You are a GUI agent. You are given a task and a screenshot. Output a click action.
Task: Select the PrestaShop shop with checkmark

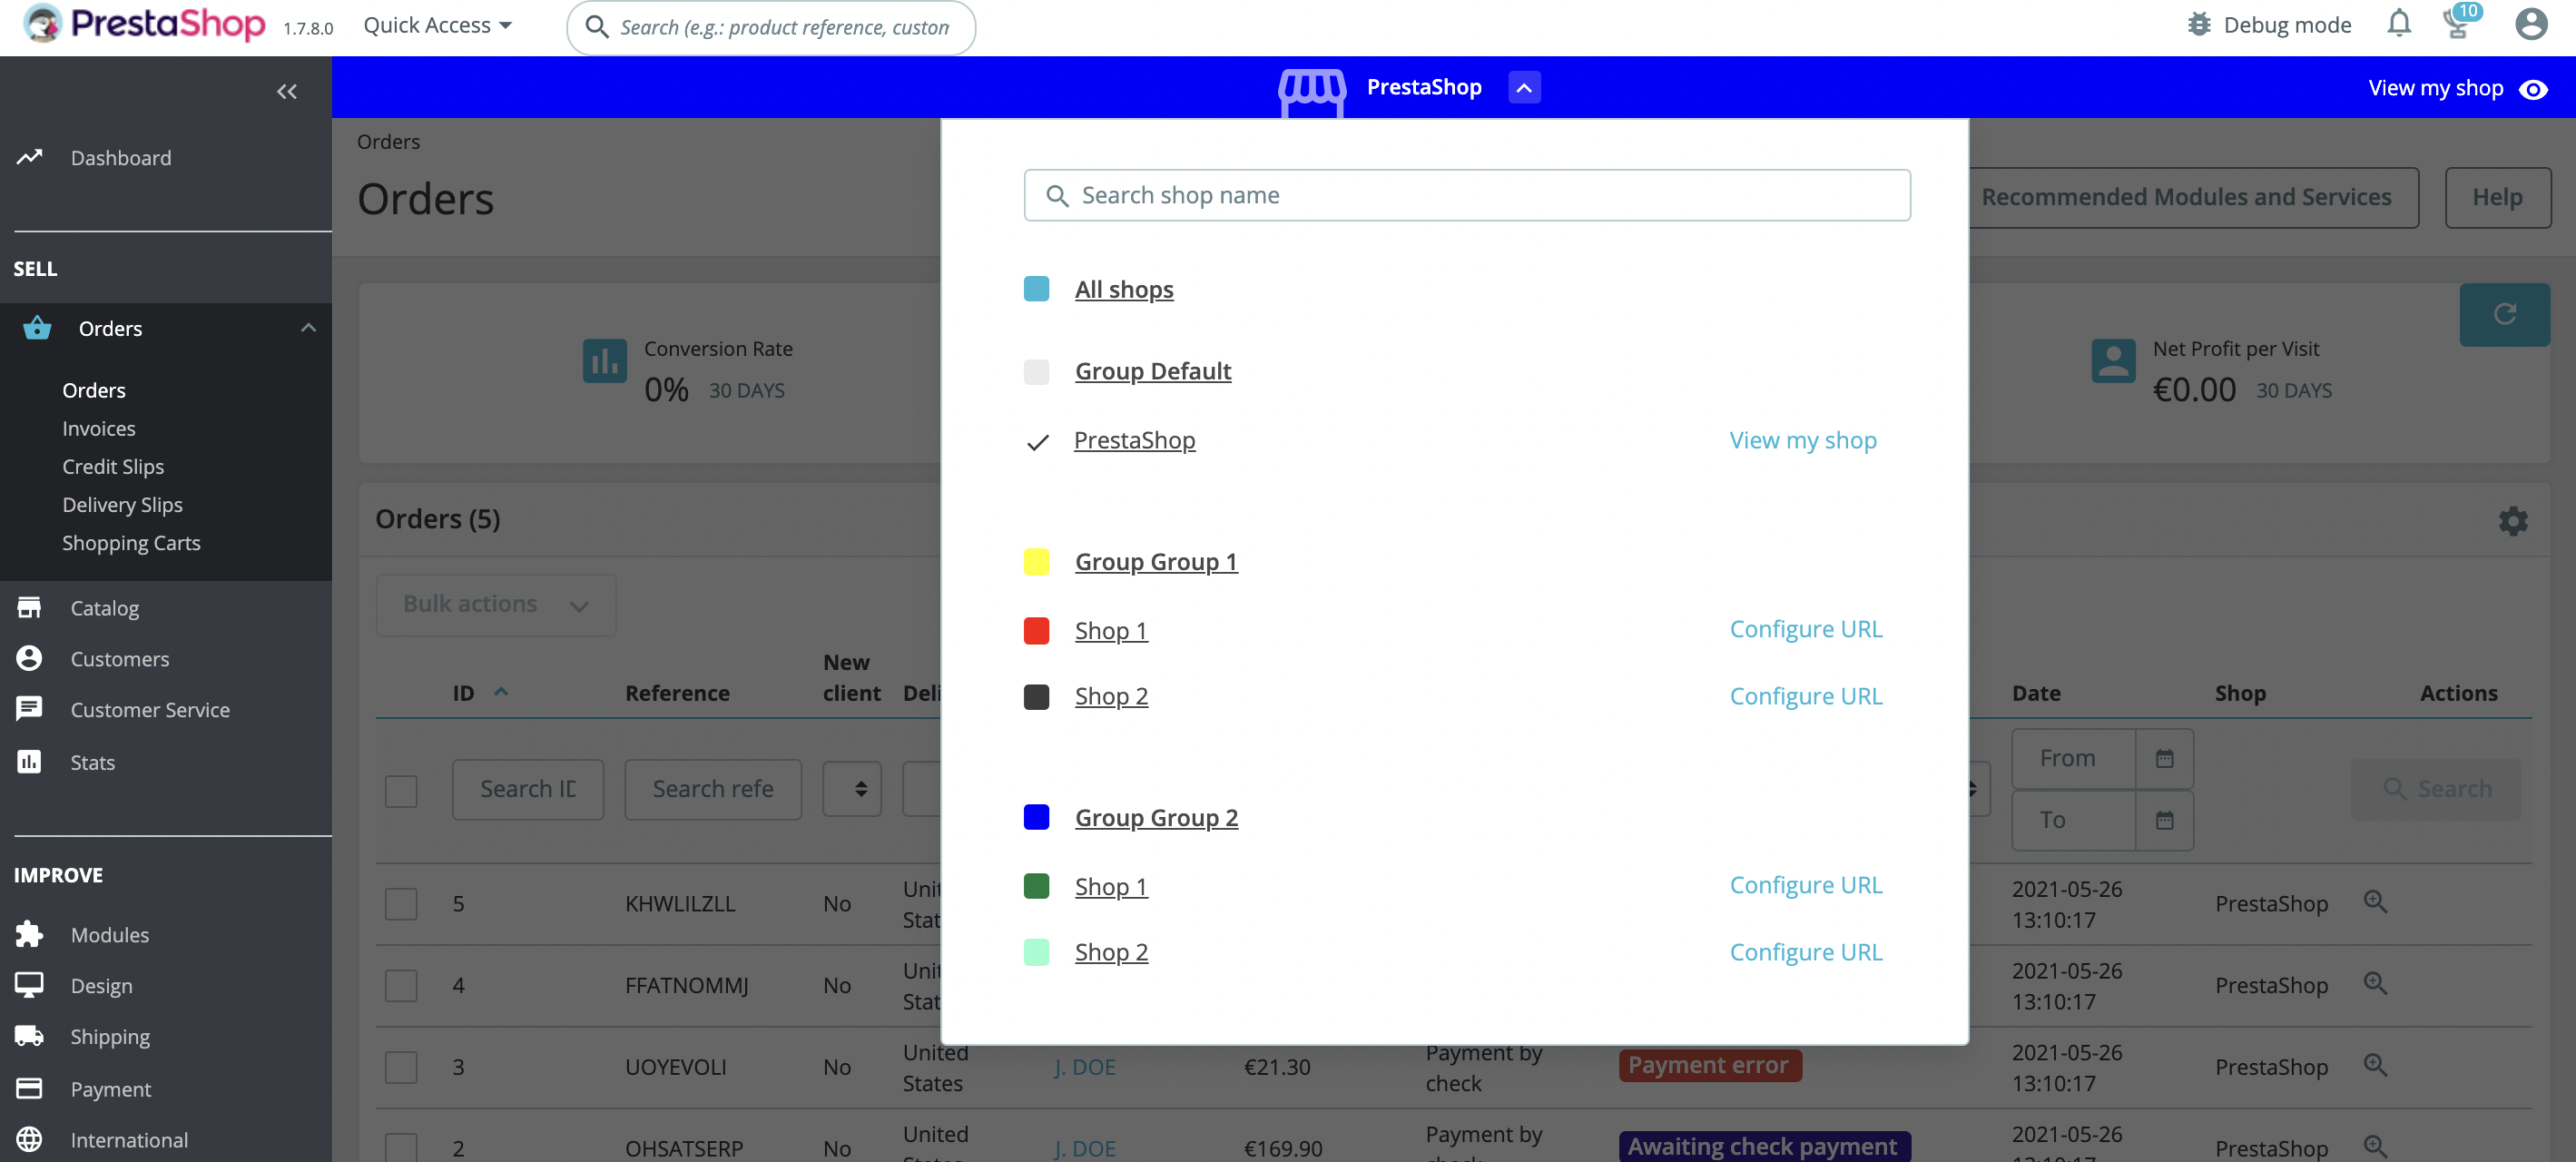(1132, 438)
